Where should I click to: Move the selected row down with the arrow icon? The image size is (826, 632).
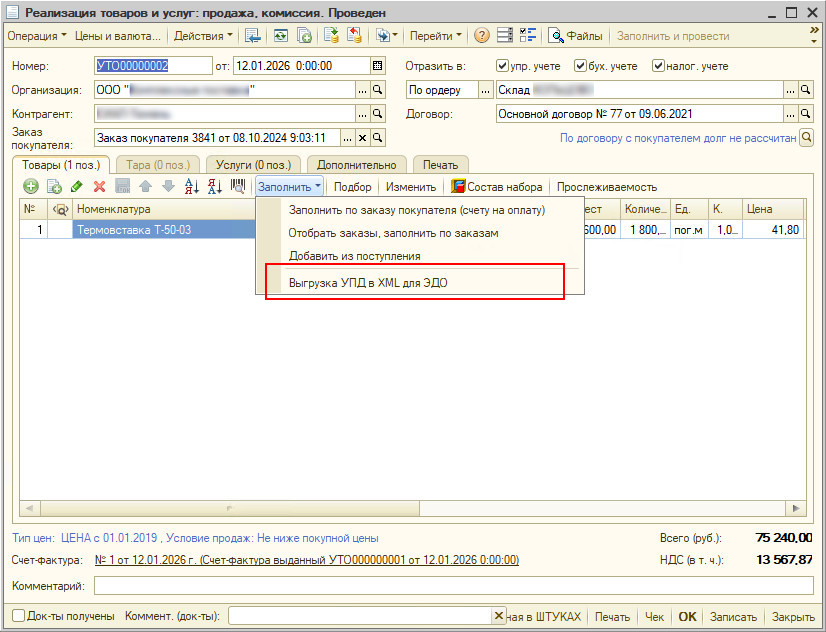(x=168, y=186)
